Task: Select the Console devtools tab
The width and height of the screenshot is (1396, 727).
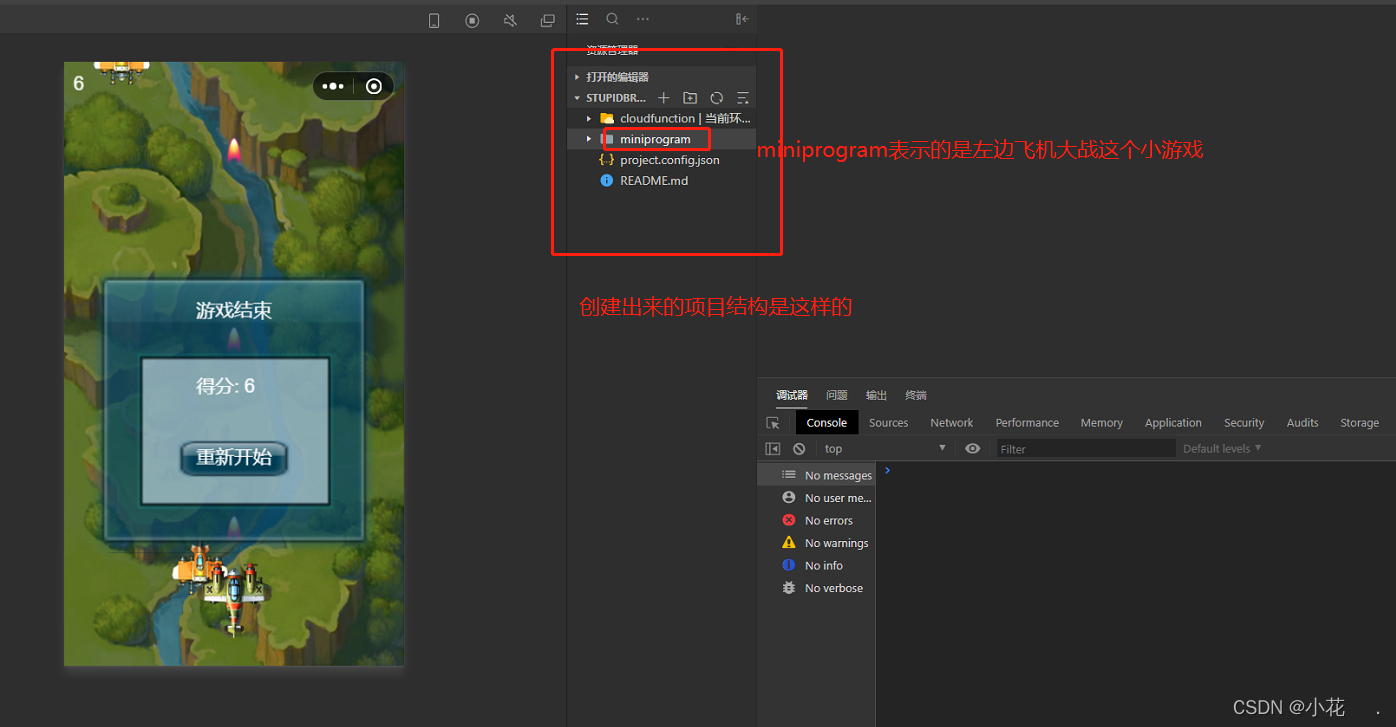Action: click(827, 423)
